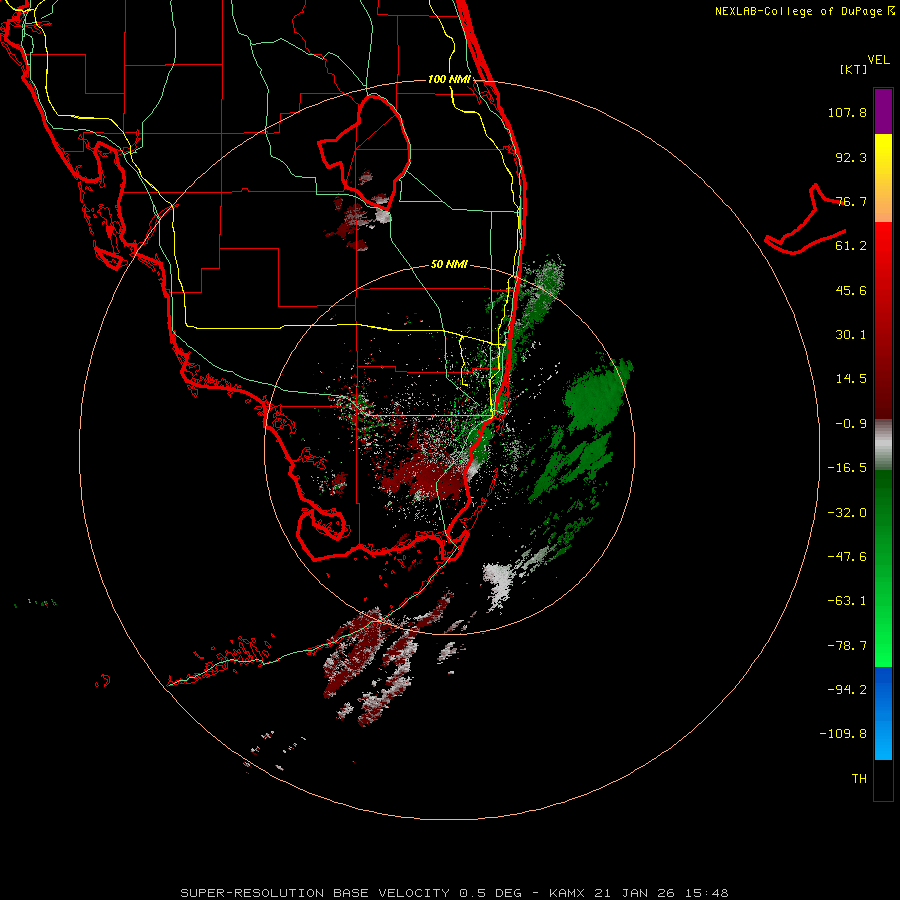Image resolution: width=900 pixels, height=900 pixels.
Task: Select the -0.9 scale value
Action: (x=851, y=424)
